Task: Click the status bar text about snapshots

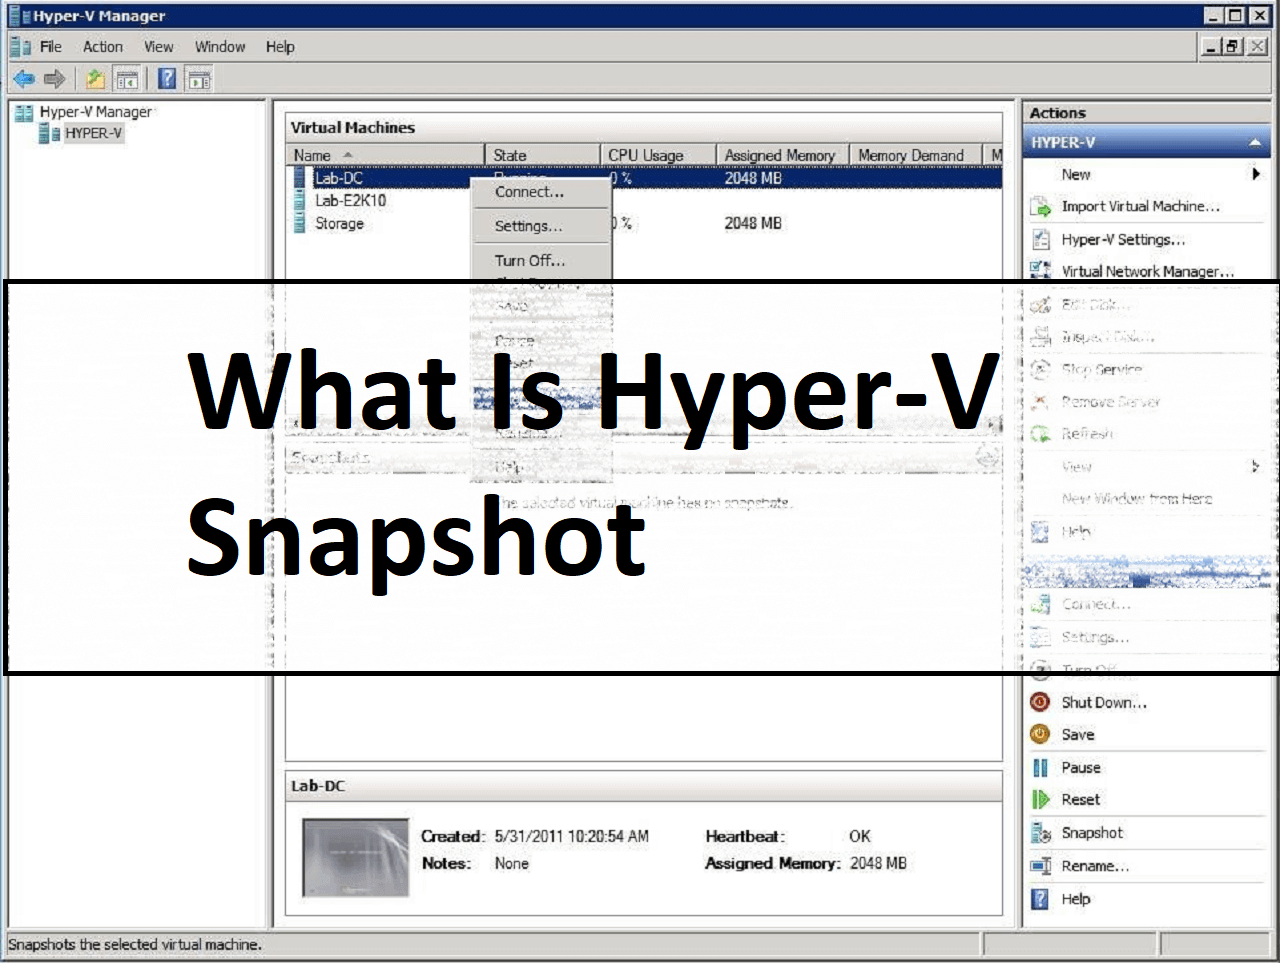Action: click(x=135, y=944)
